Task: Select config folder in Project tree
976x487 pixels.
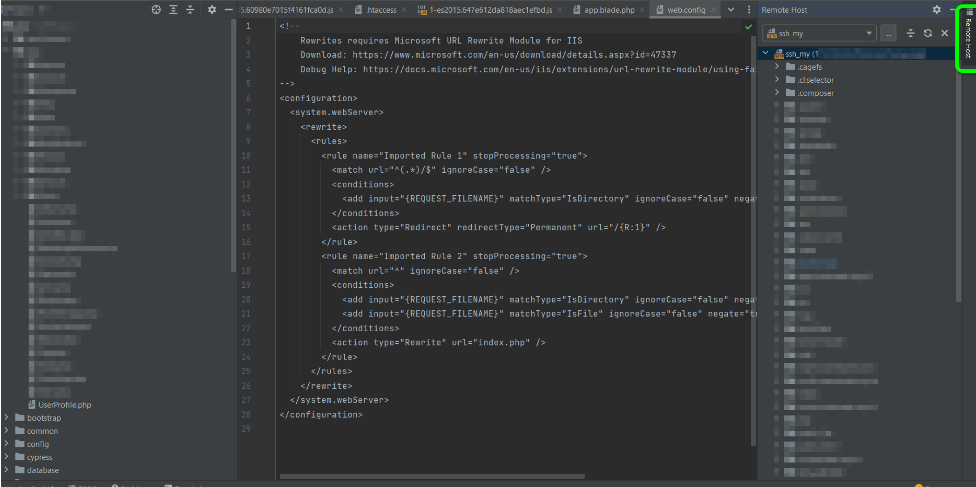Action: [37, 444]
